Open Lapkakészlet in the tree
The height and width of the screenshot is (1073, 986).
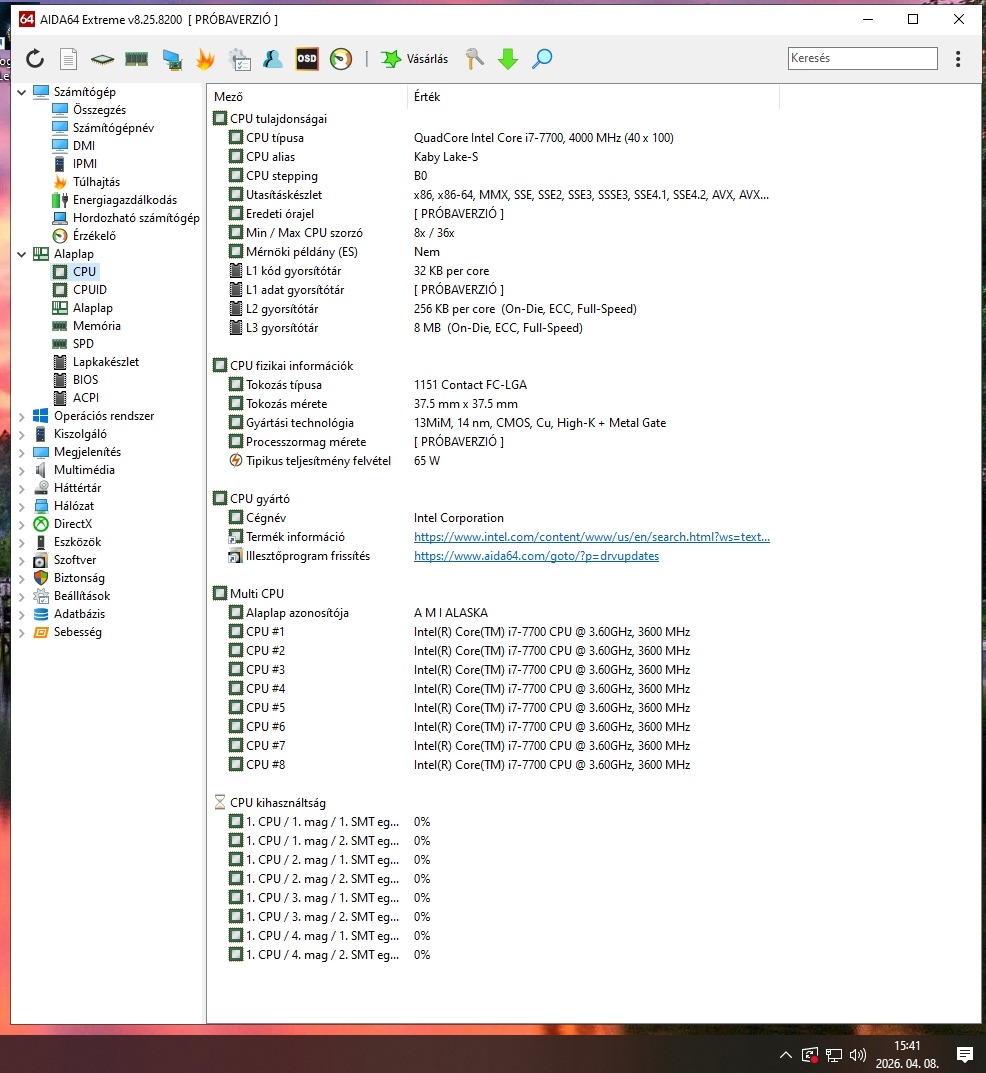[105, 362]
